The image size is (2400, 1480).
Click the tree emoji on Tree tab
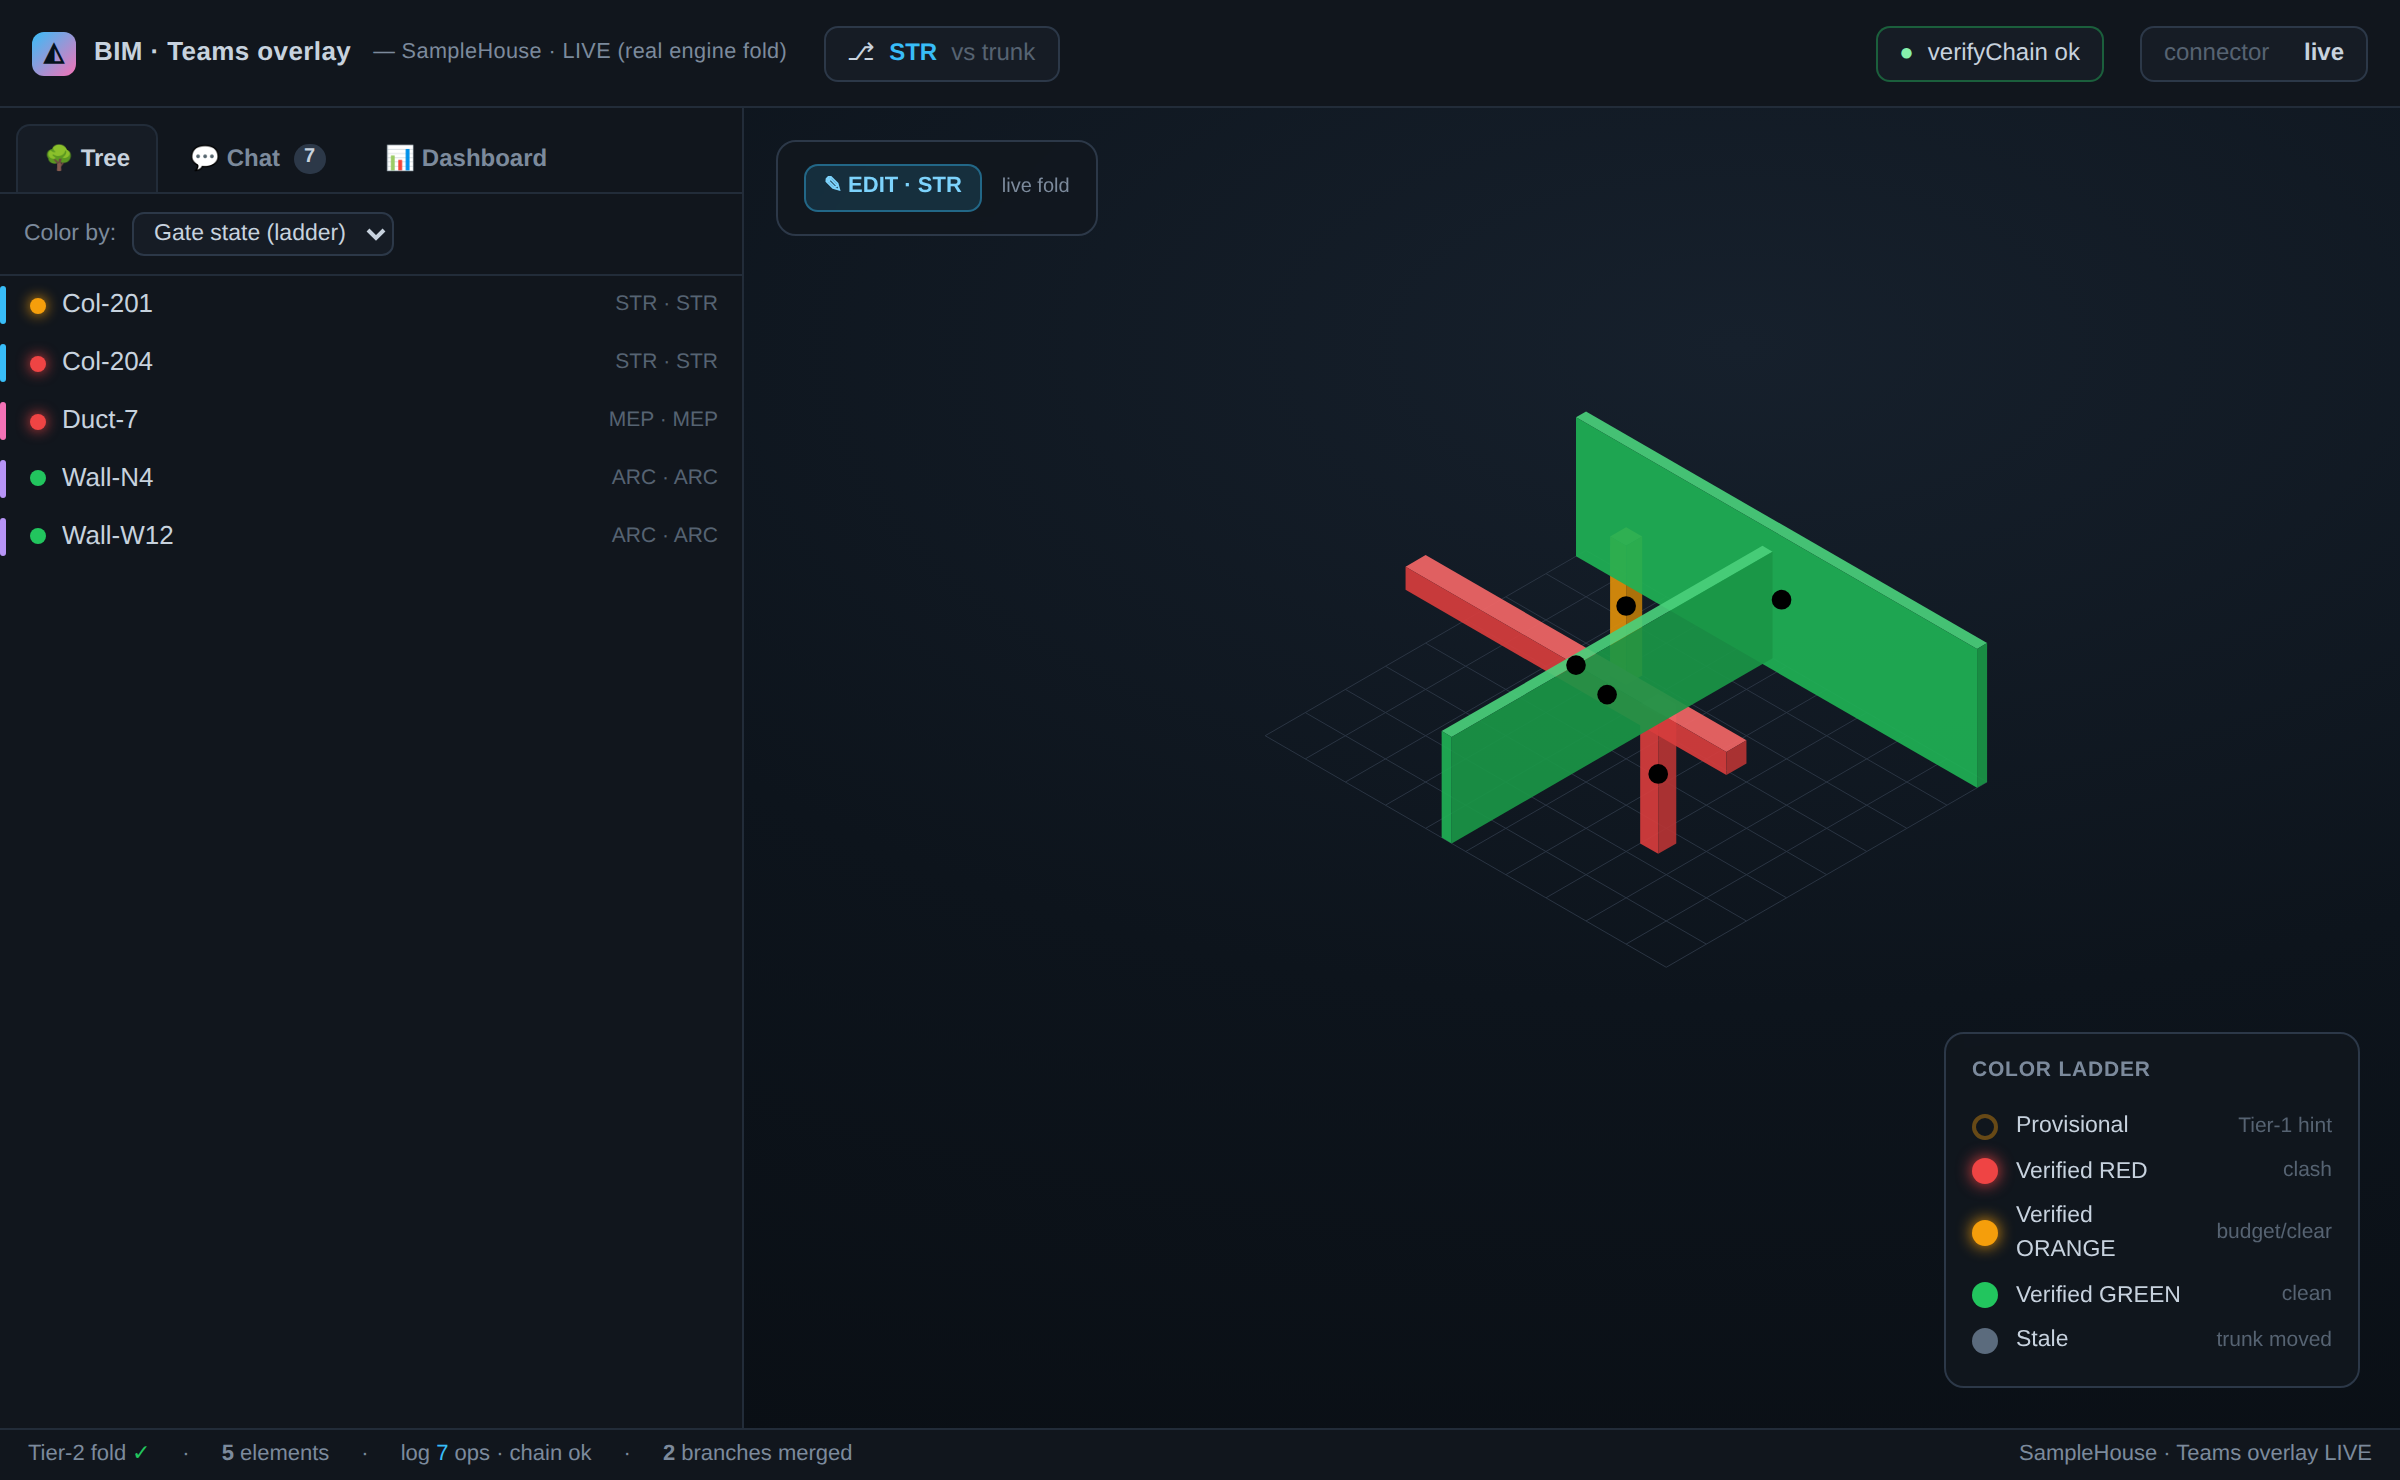point(59,157)
